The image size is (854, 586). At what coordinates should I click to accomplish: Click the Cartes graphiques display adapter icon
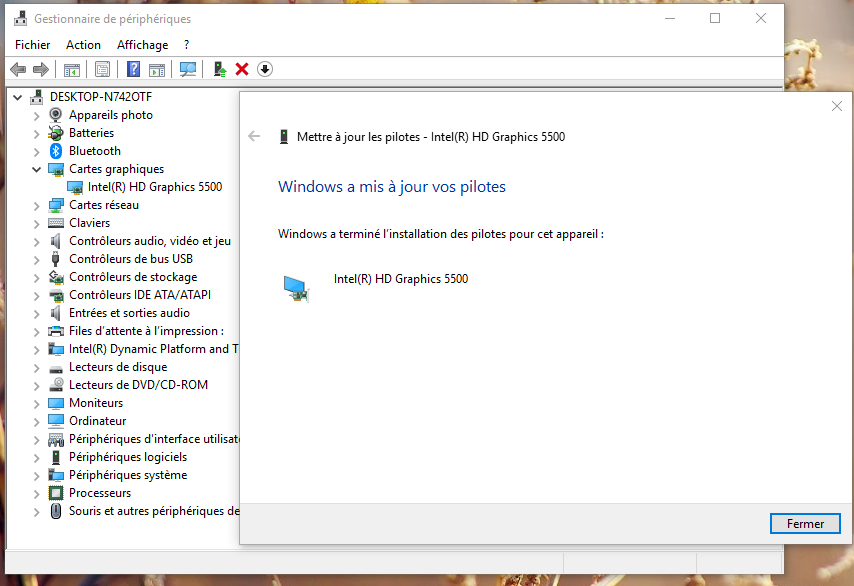[x=56, y=169]
